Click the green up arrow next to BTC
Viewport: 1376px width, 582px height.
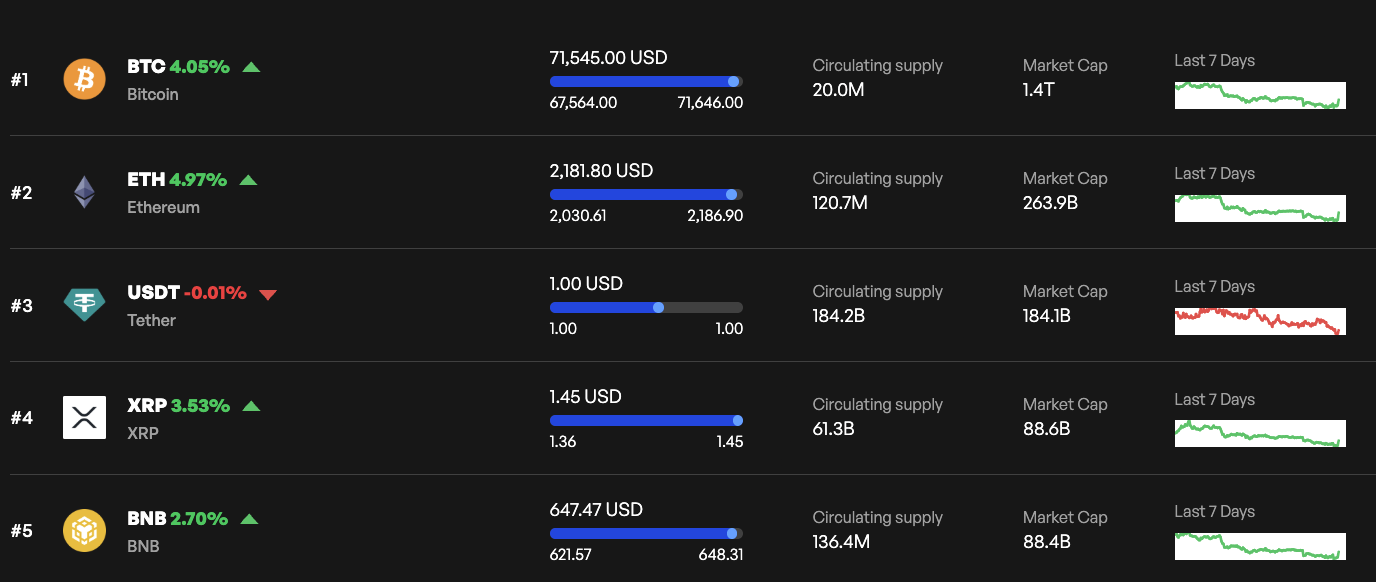[251, 67]
